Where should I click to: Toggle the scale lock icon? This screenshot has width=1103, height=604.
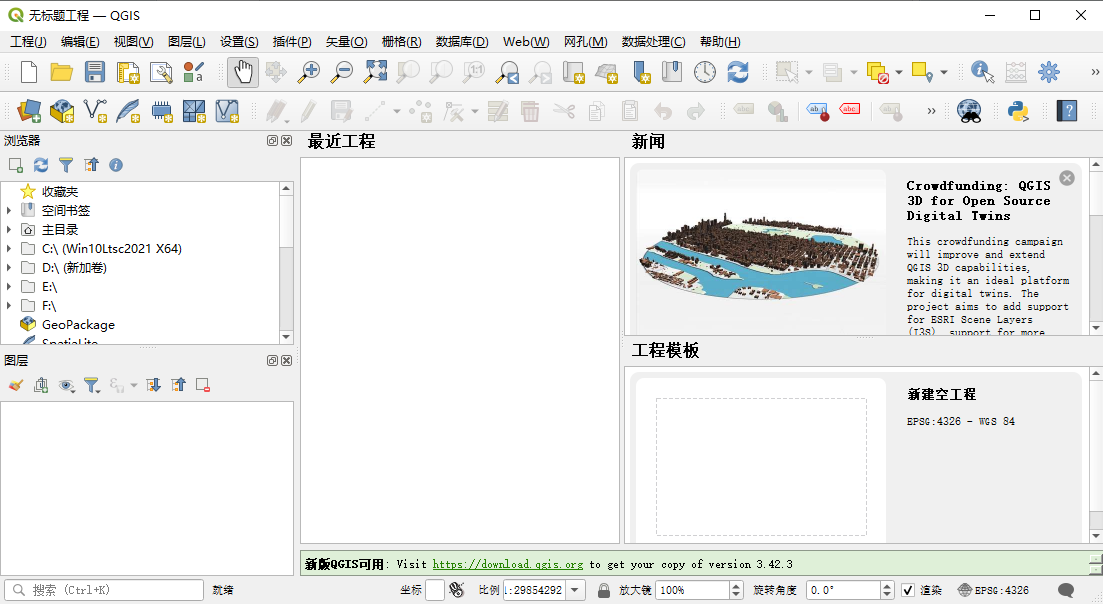pyautogui.click(x=604, y=590)
